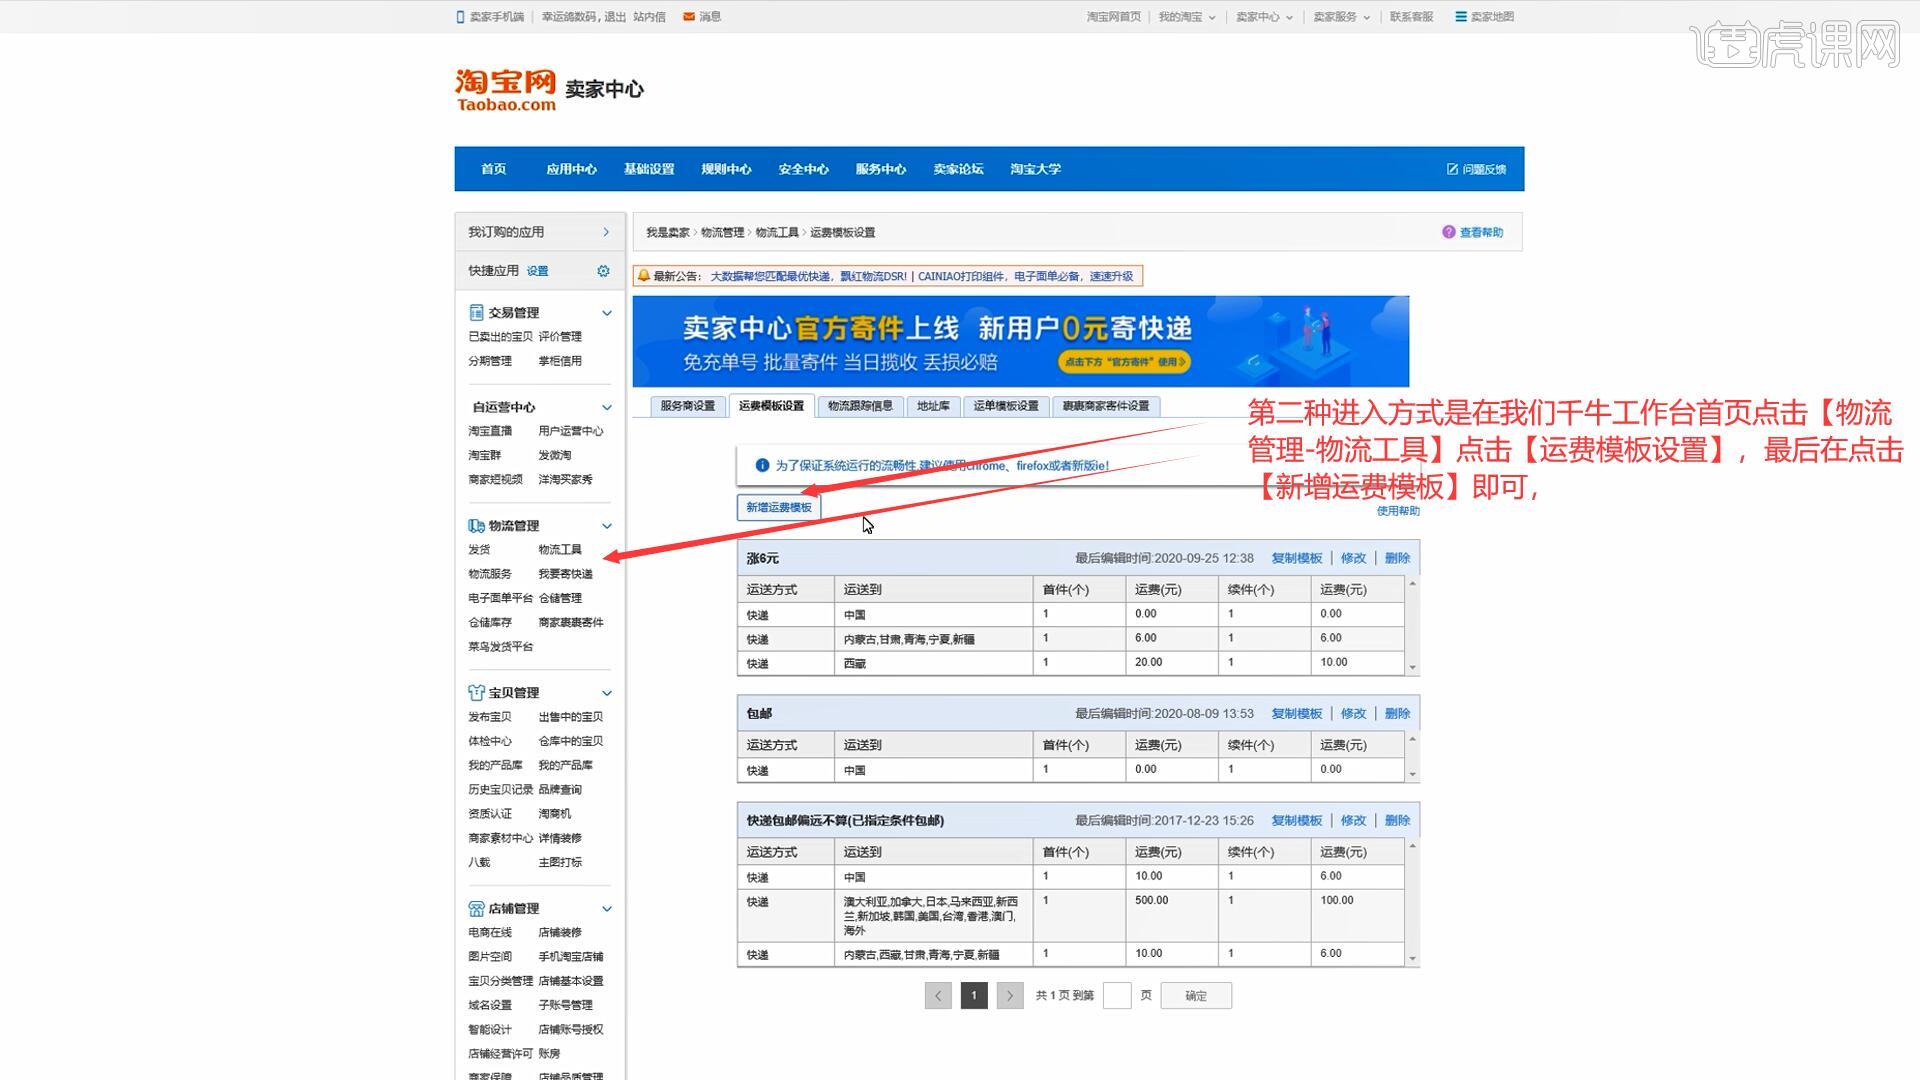
Task: Click the 卖家手机端 phone icon
Action: tap(460, 17)
